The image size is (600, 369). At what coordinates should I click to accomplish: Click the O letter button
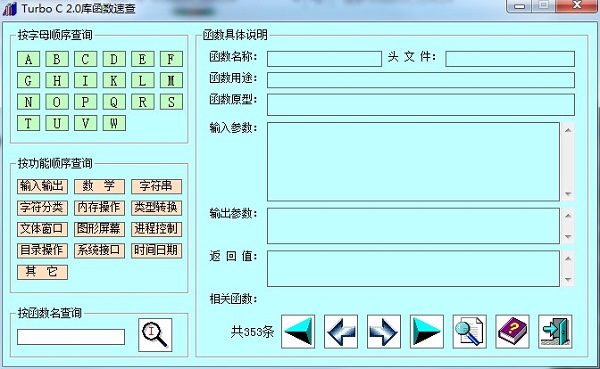tap(57, 102)
